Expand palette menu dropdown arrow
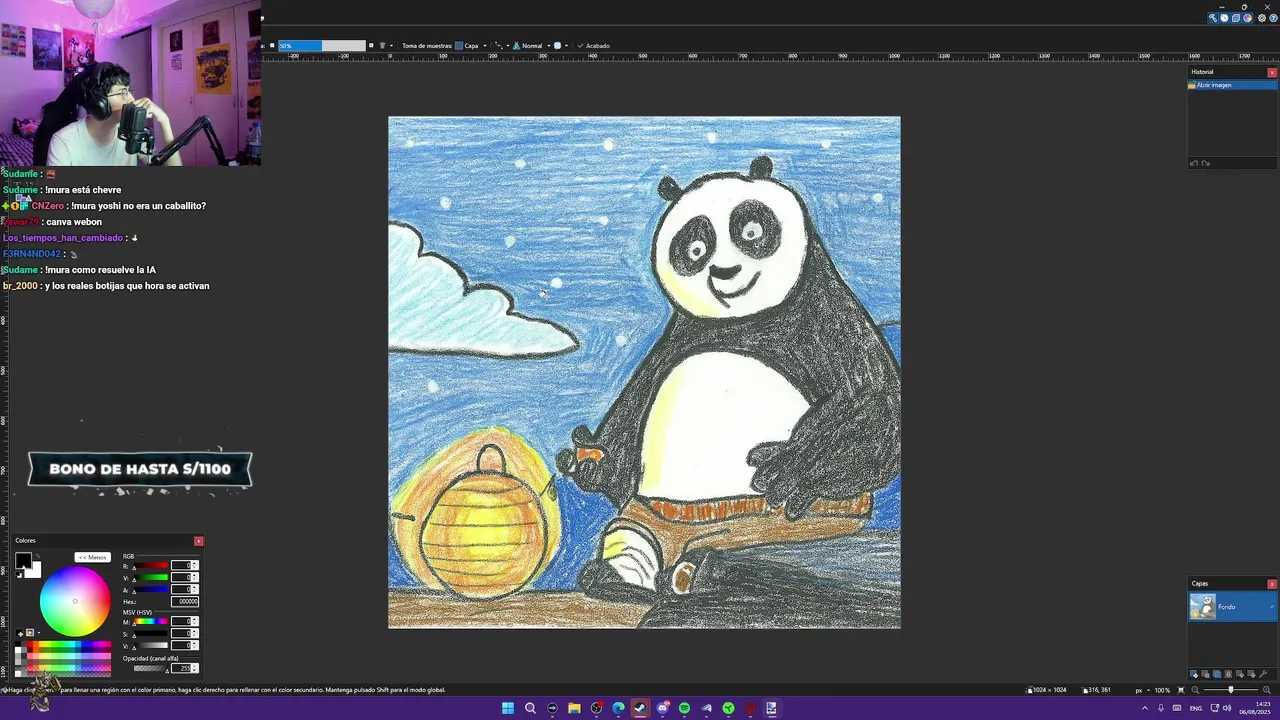This screenshot has height=720, width=1280. coord(39,633)
